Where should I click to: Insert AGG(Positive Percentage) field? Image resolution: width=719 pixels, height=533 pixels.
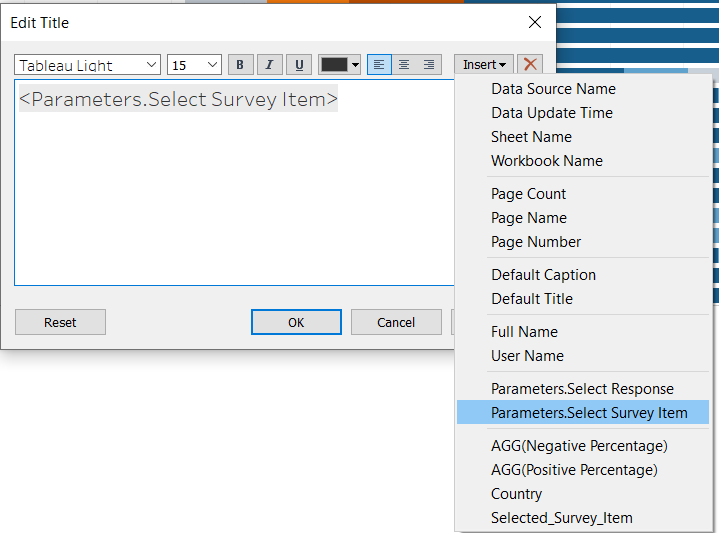574,470
